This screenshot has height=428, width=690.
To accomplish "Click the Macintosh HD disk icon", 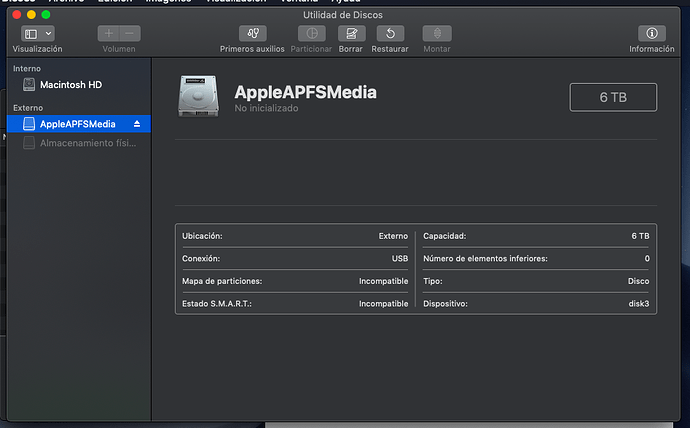I will [29, 84].
